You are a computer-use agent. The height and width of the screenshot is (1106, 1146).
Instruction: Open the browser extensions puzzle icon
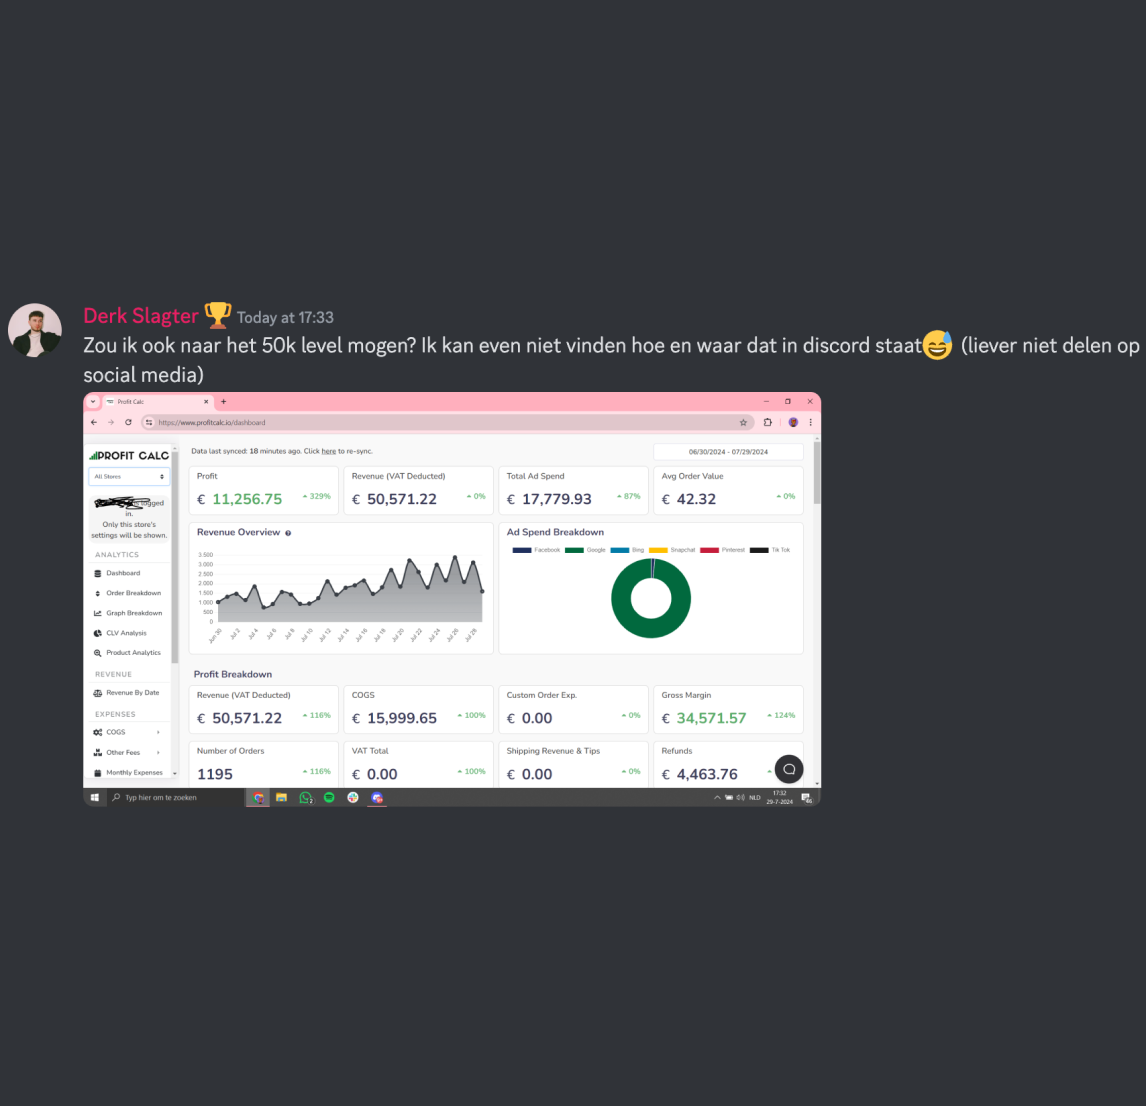[767, 423]
